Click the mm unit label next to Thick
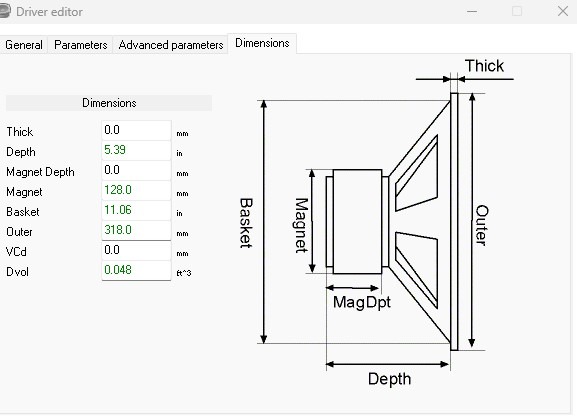Screen dimensions: 577x418 click(183, 134)
